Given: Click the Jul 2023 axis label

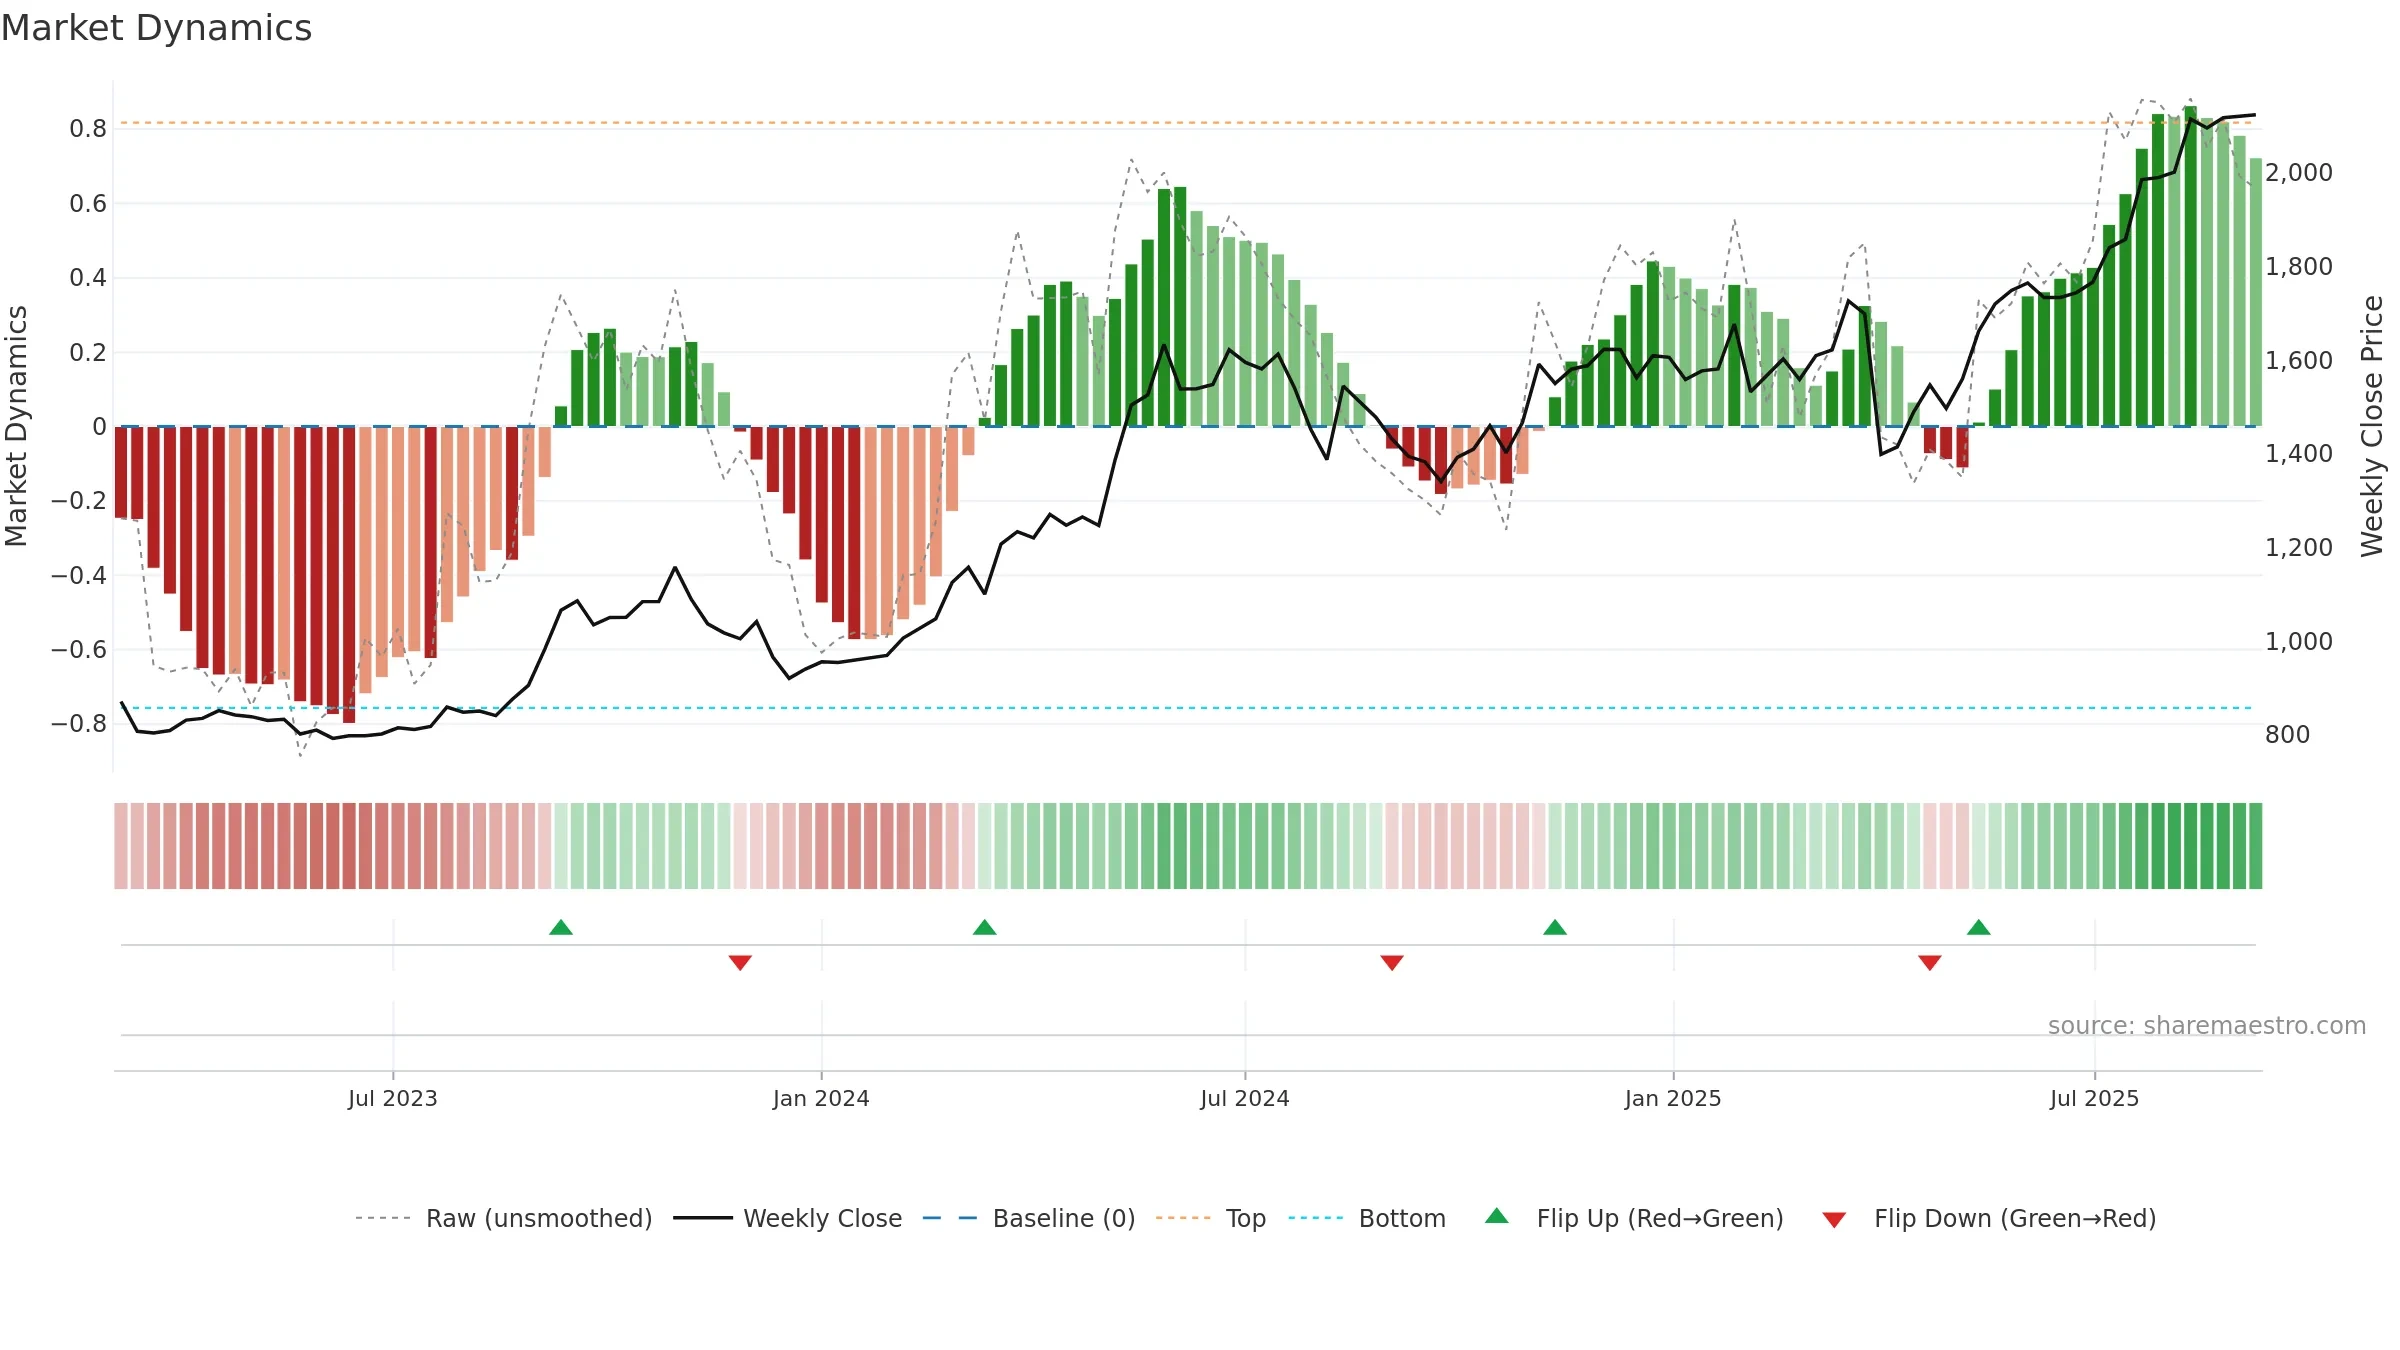Looking at the screenshot, I should [x=393, y=1098].
